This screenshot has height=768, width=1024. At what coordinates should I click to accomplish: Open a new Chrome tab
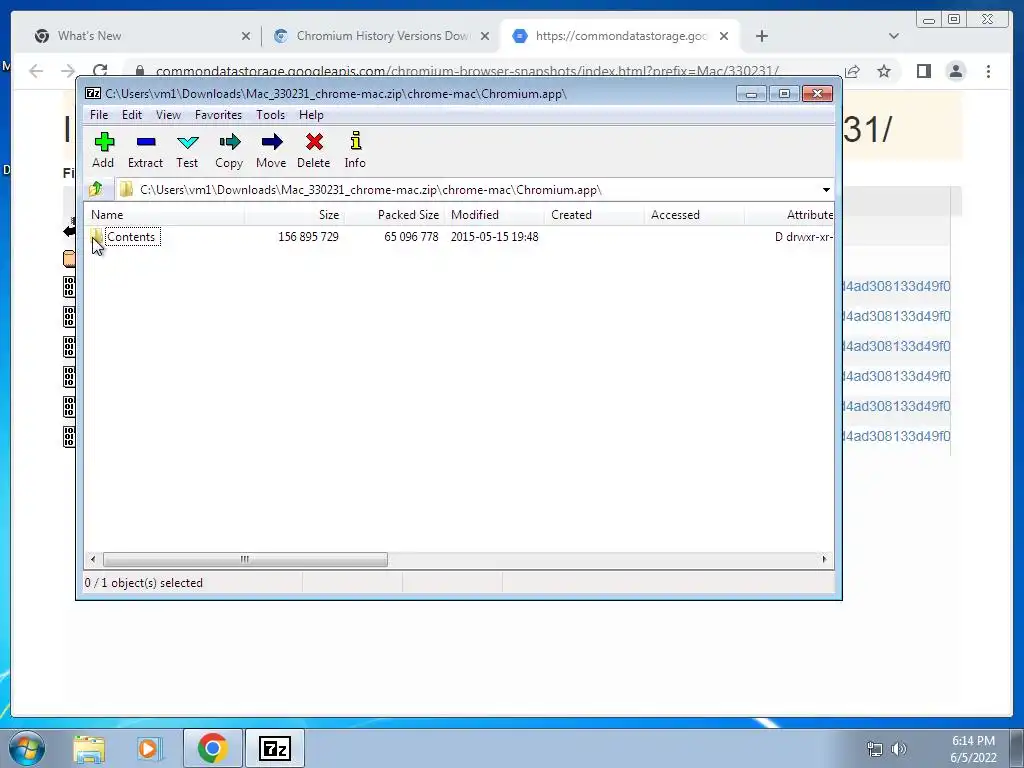click(761, 37)
